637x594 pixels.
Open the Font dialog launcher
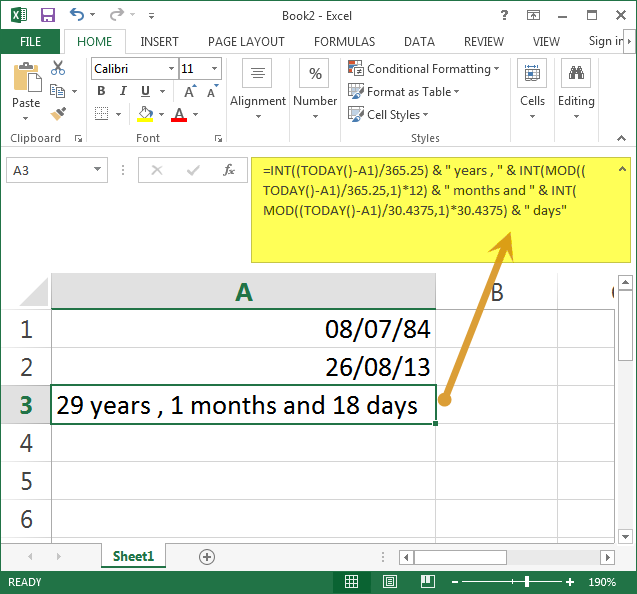tap(218, 139)
